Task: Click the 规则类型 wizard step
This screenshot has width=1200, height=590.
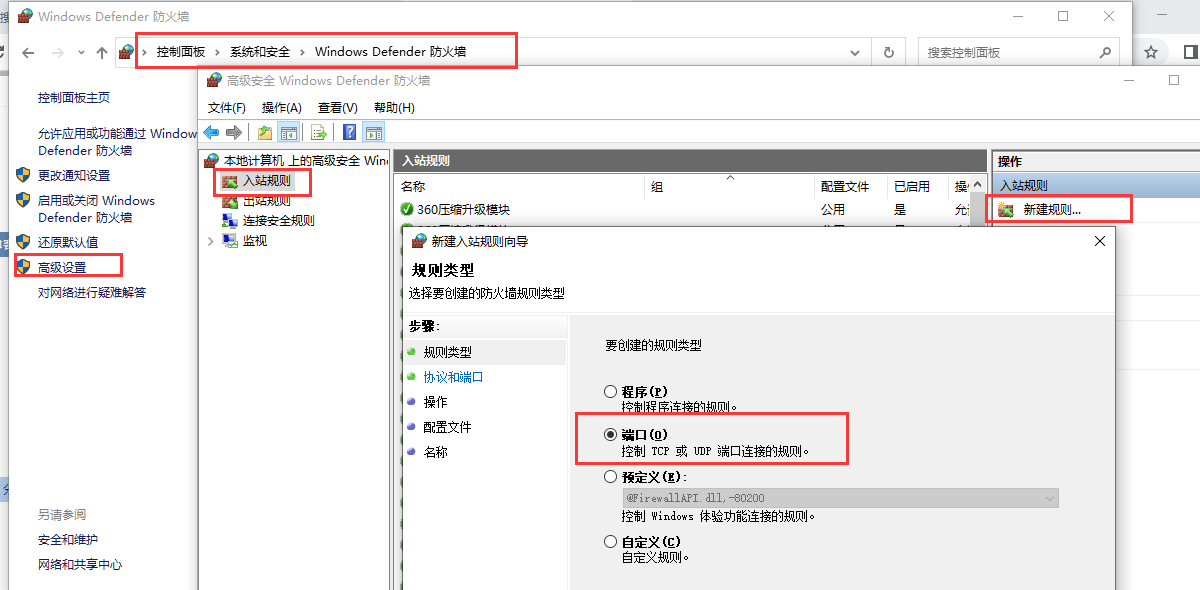Action: (447, 352)
